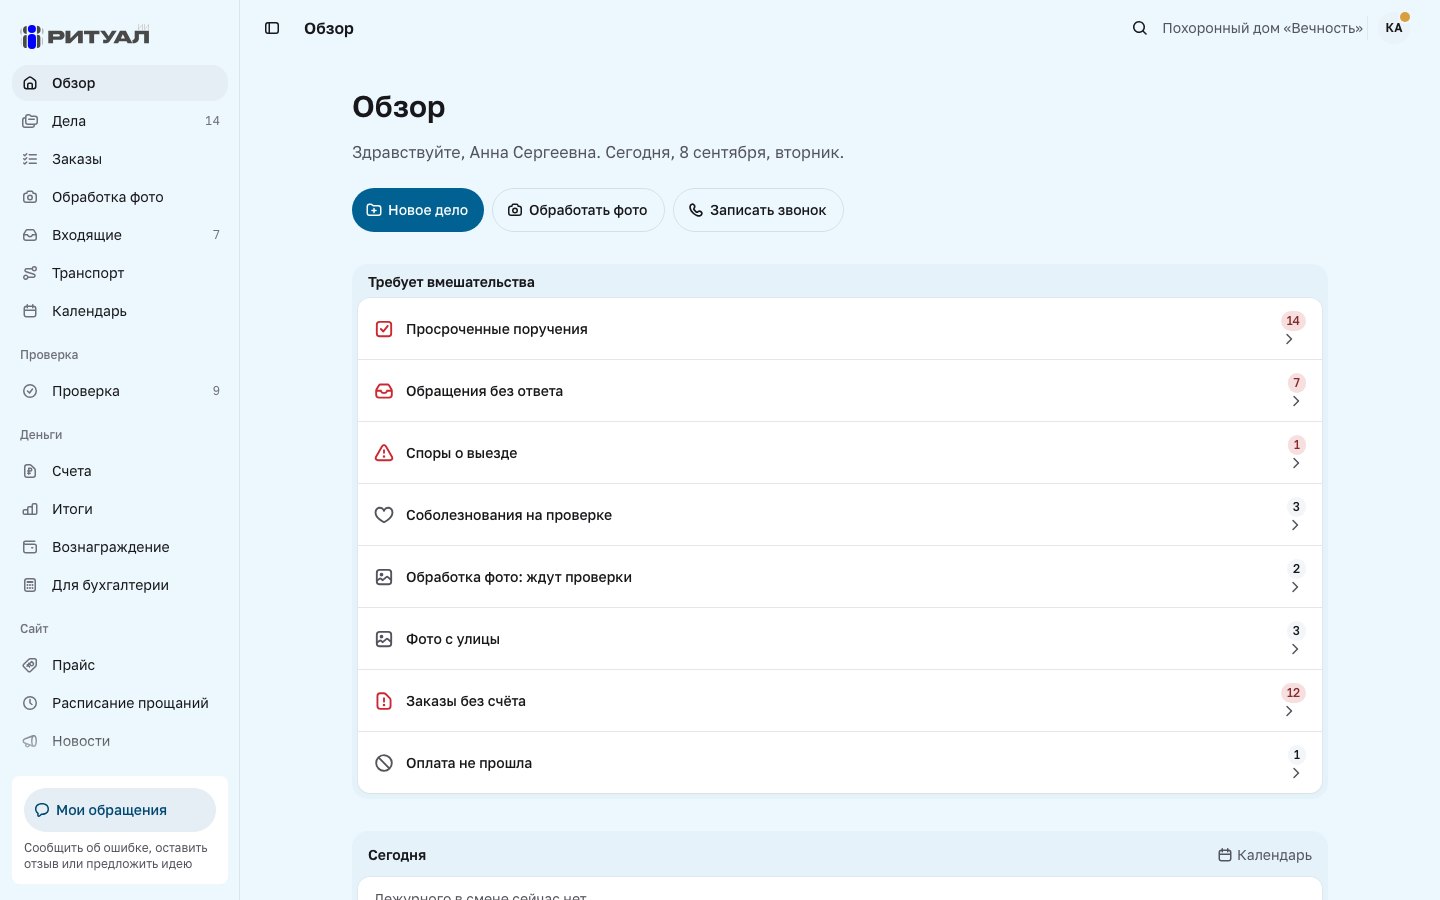This screenshot has height=900, width=1440.
Task: Open Фото с улицы chevron arrow
Action: (x=1295, y=649)
